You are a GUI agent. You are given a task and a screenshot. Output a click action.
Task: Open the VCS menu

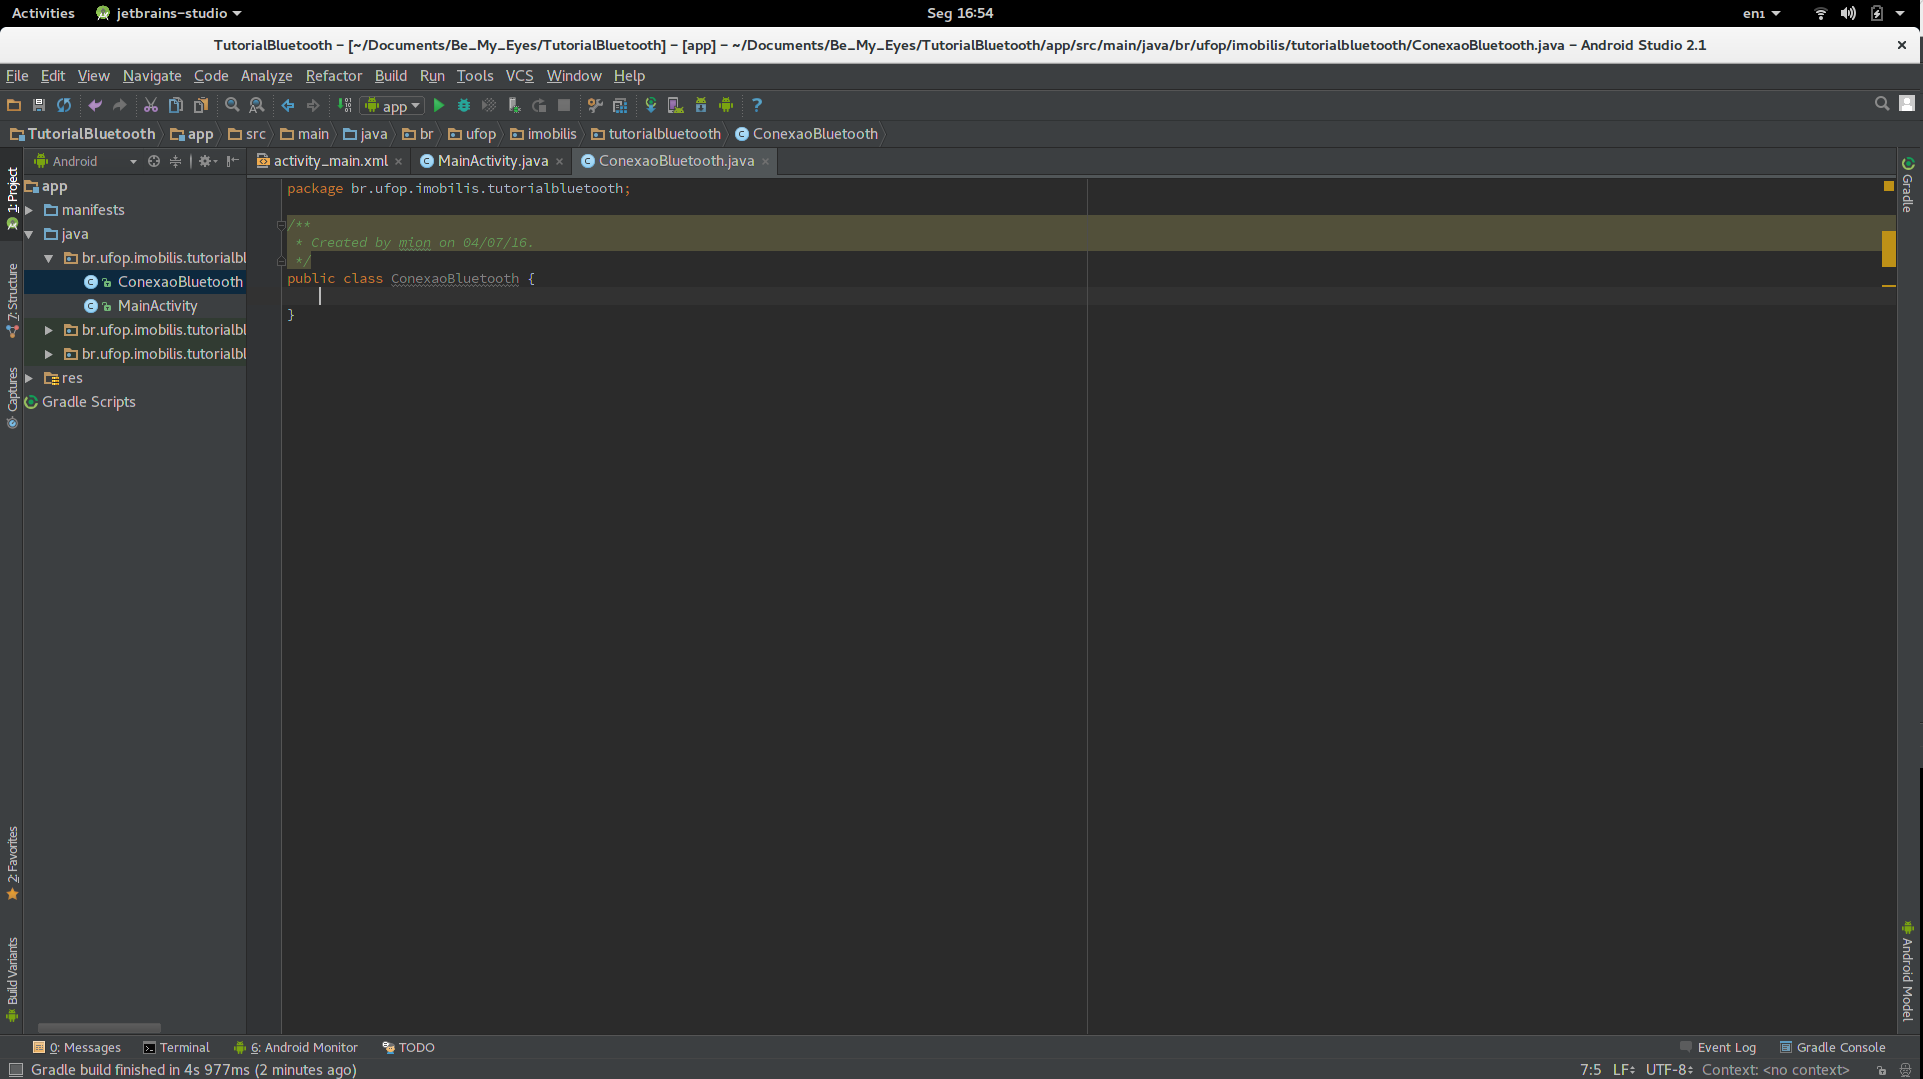tap(520, 76)
